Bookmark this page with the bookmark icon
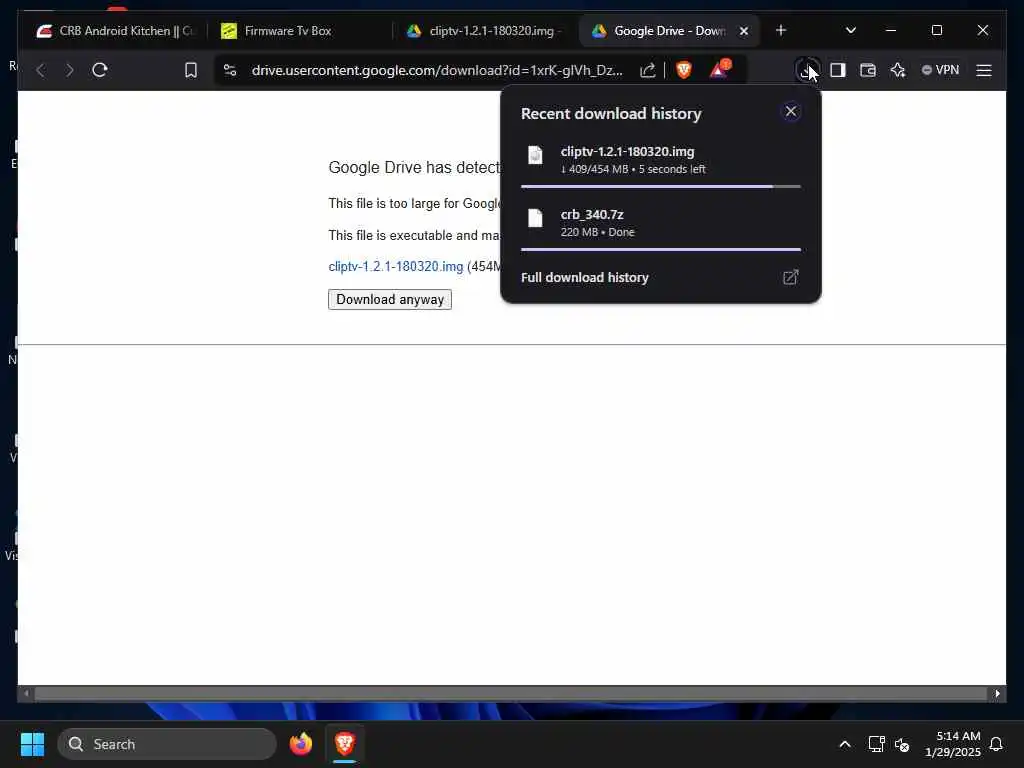This screenshot has width=1024, height=768. pos(191,70)
